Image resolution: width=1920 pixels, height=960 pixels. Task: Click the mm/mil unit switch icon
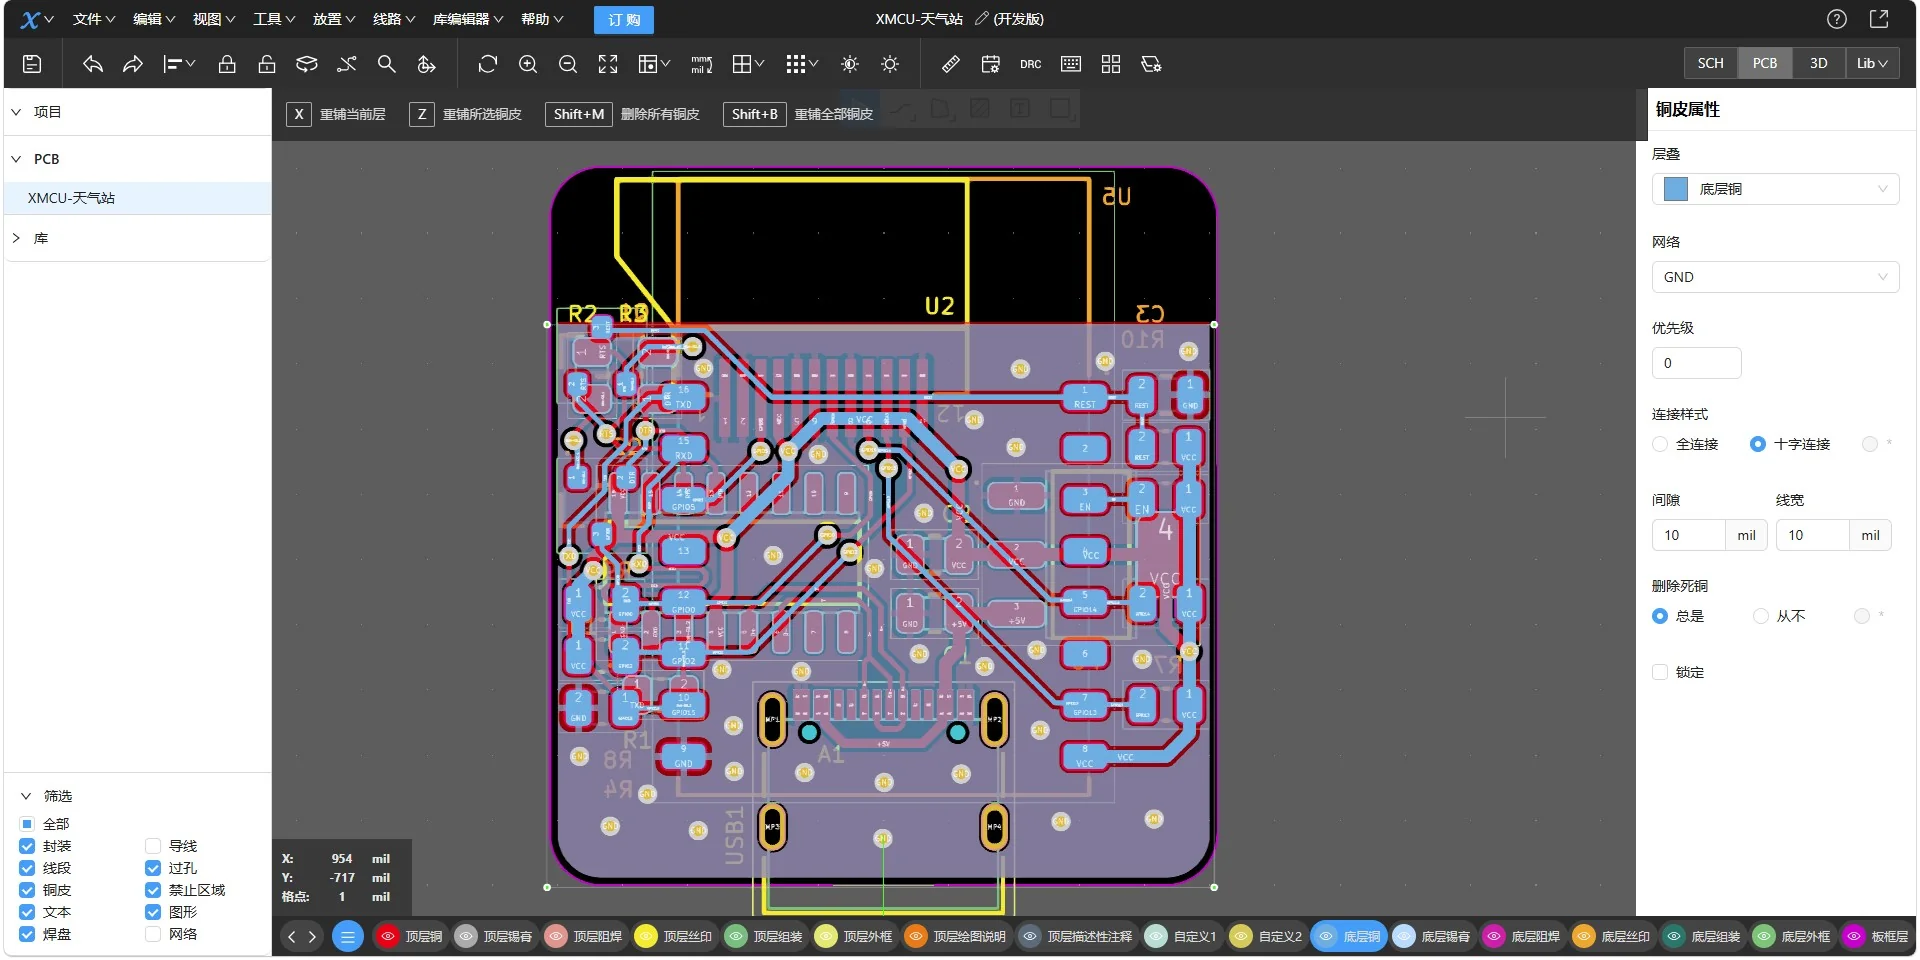701,64
